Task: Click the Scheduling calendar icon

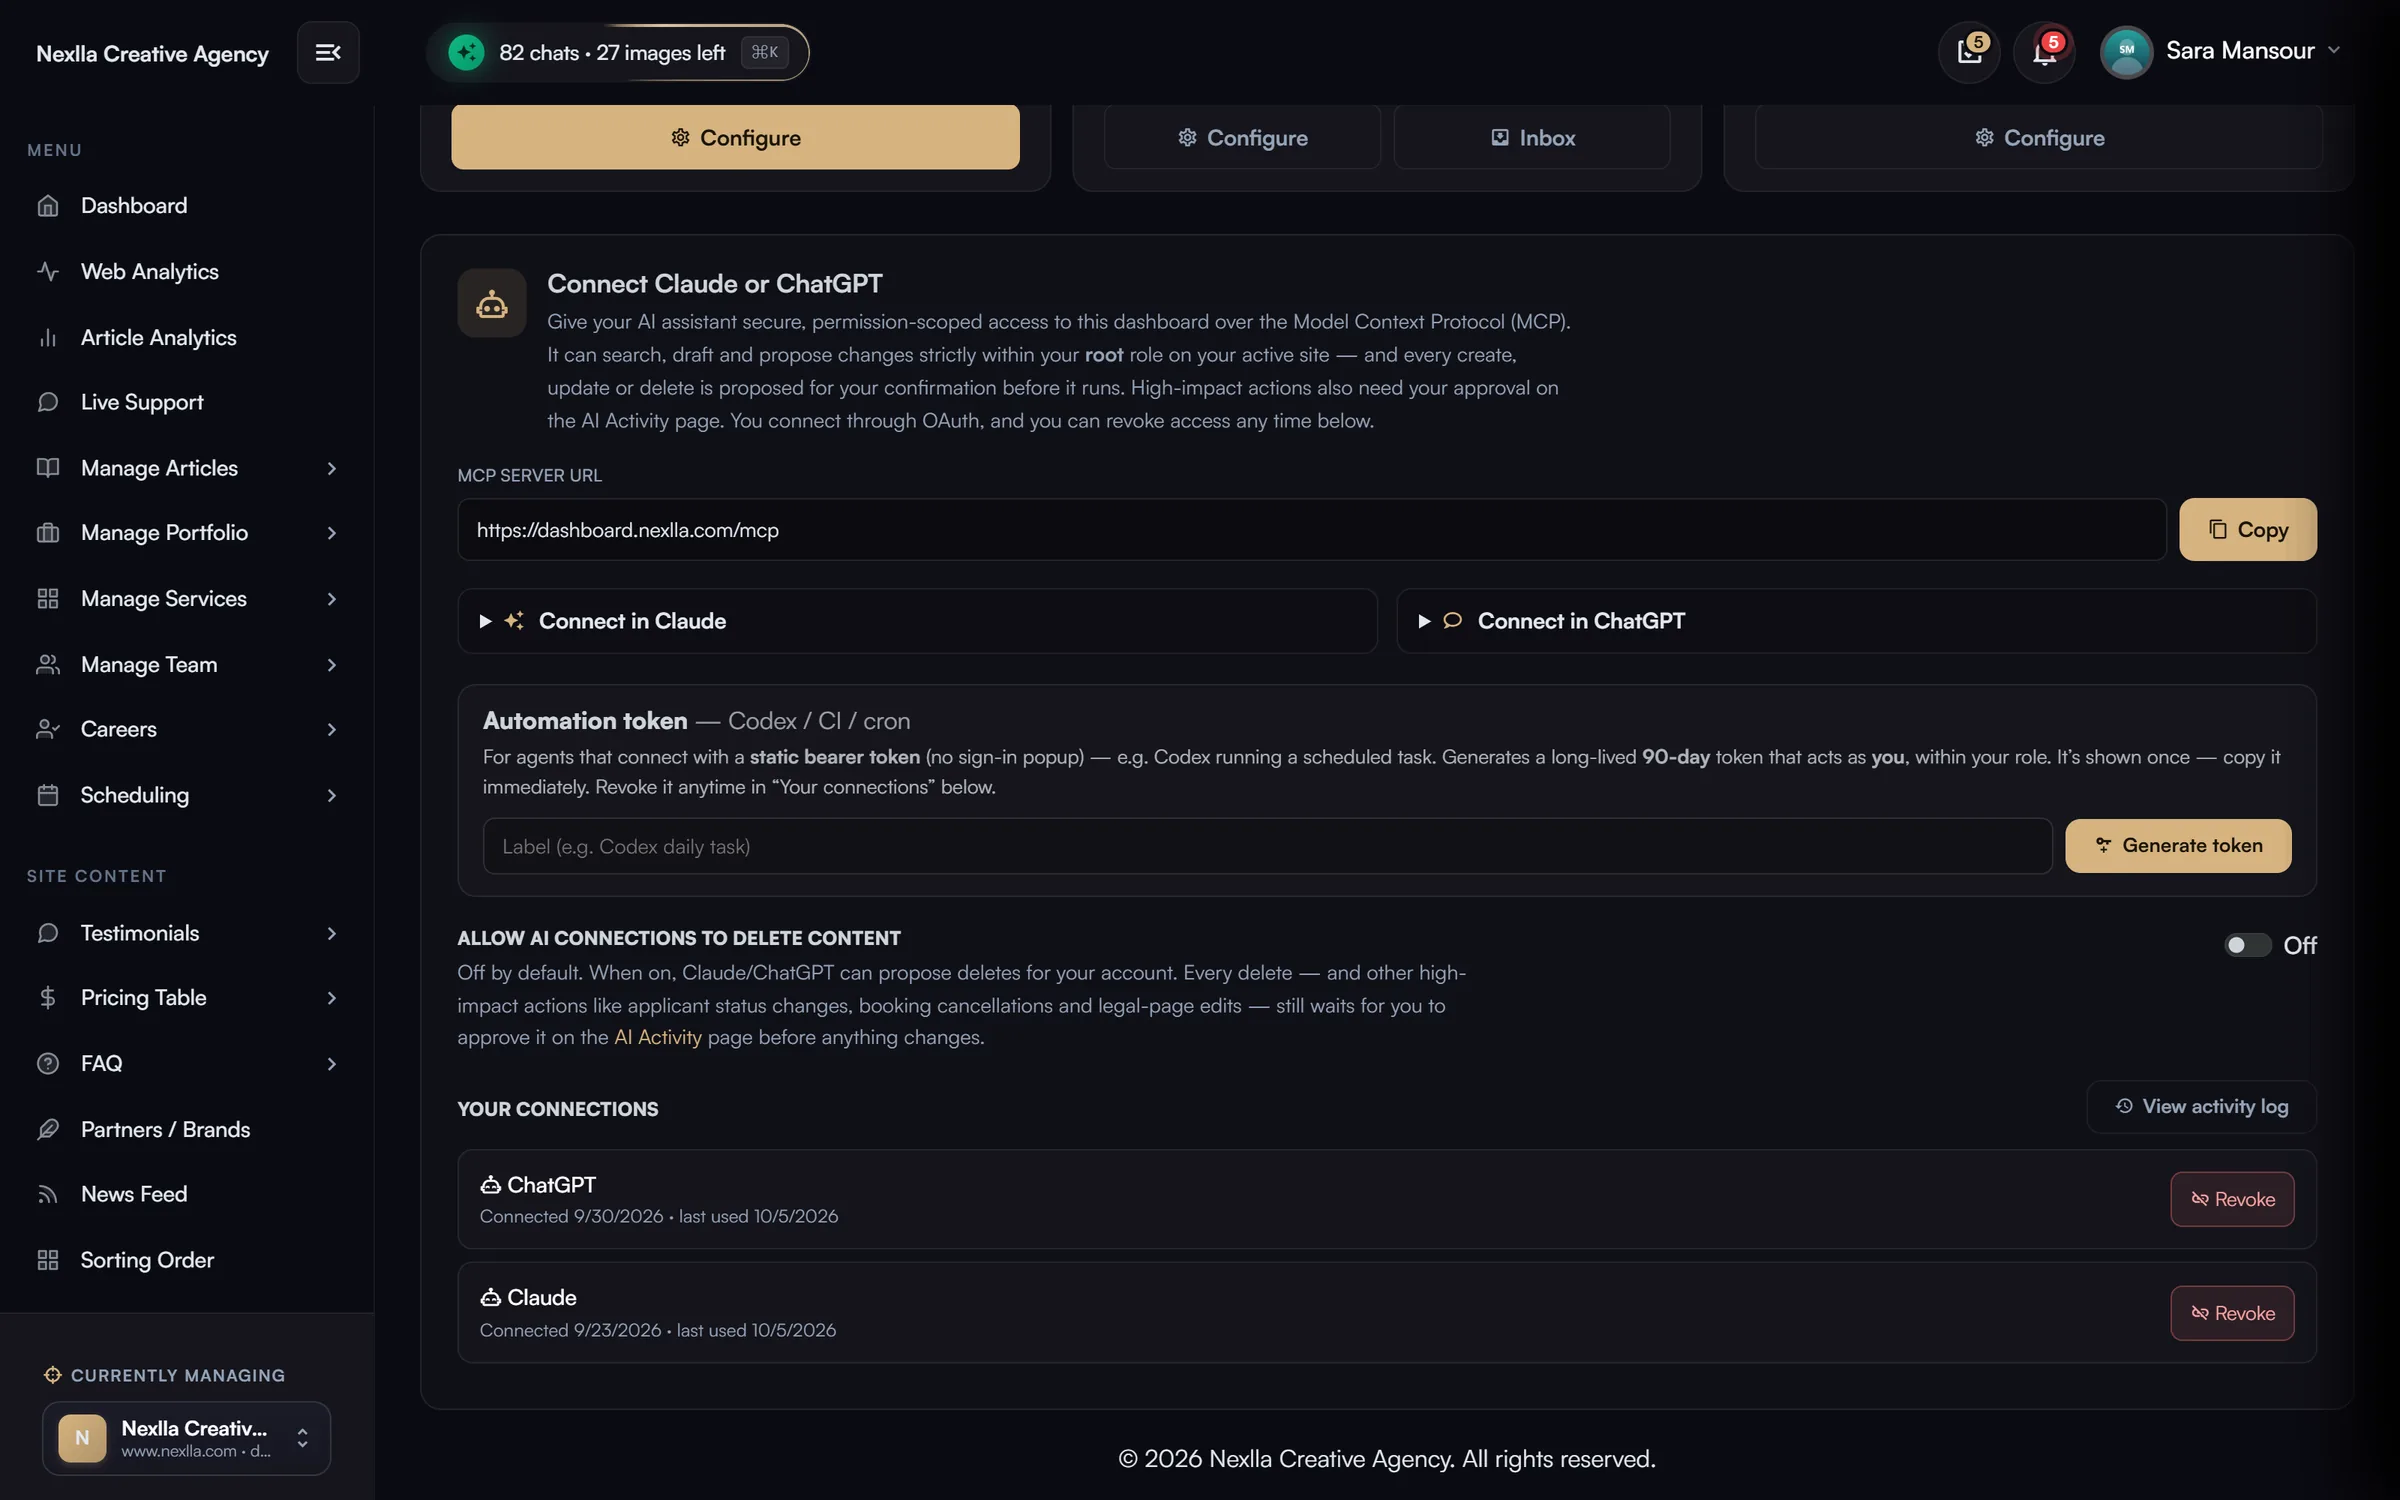Action: pos(48,795)
